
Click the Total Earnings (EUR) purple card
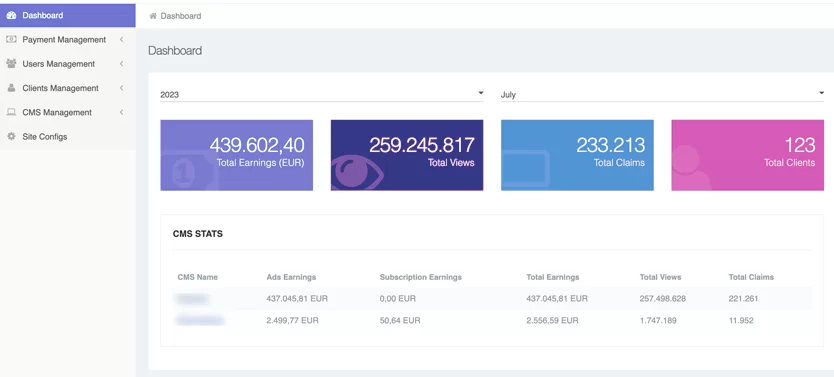[x=237, y=155]
